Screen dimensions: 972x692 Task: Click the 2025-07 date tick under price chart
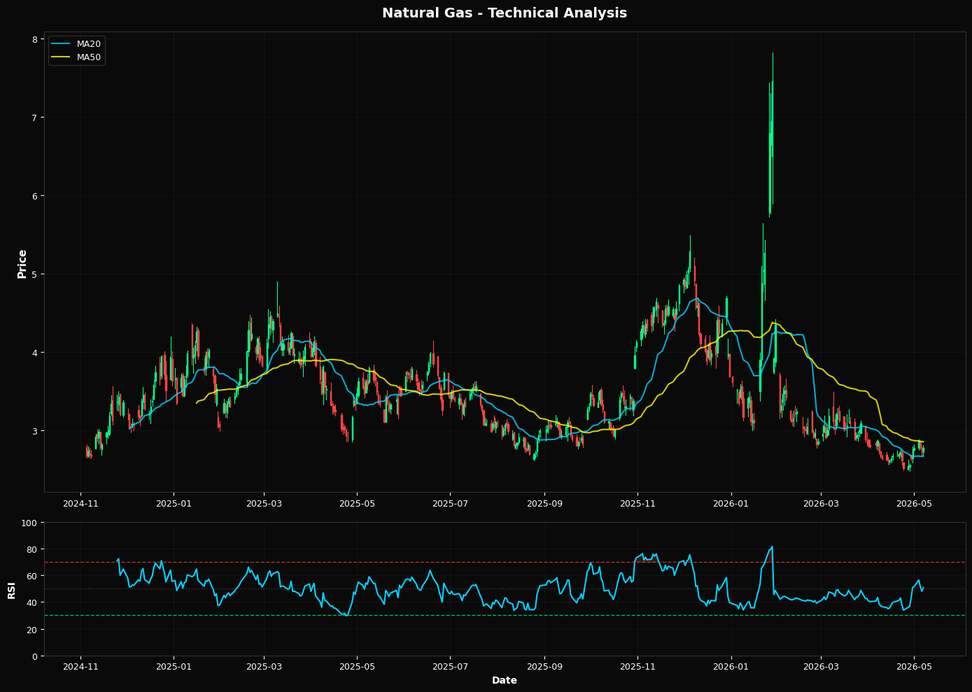[451, 503]
